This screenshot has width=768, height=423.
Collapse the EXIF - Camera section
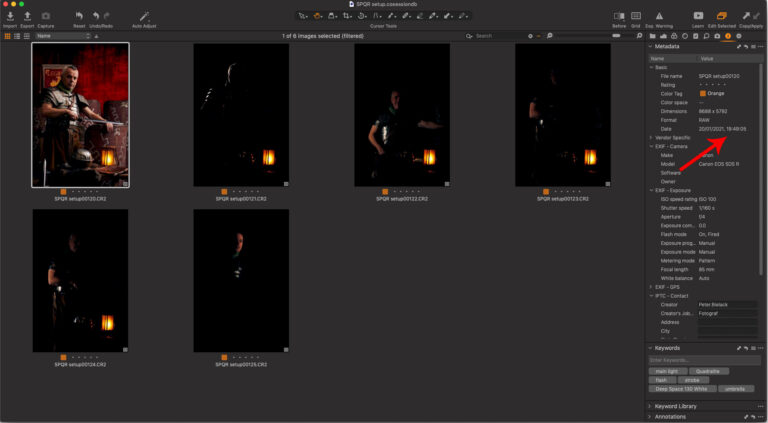pyautogui.click(x=651, y=146)
